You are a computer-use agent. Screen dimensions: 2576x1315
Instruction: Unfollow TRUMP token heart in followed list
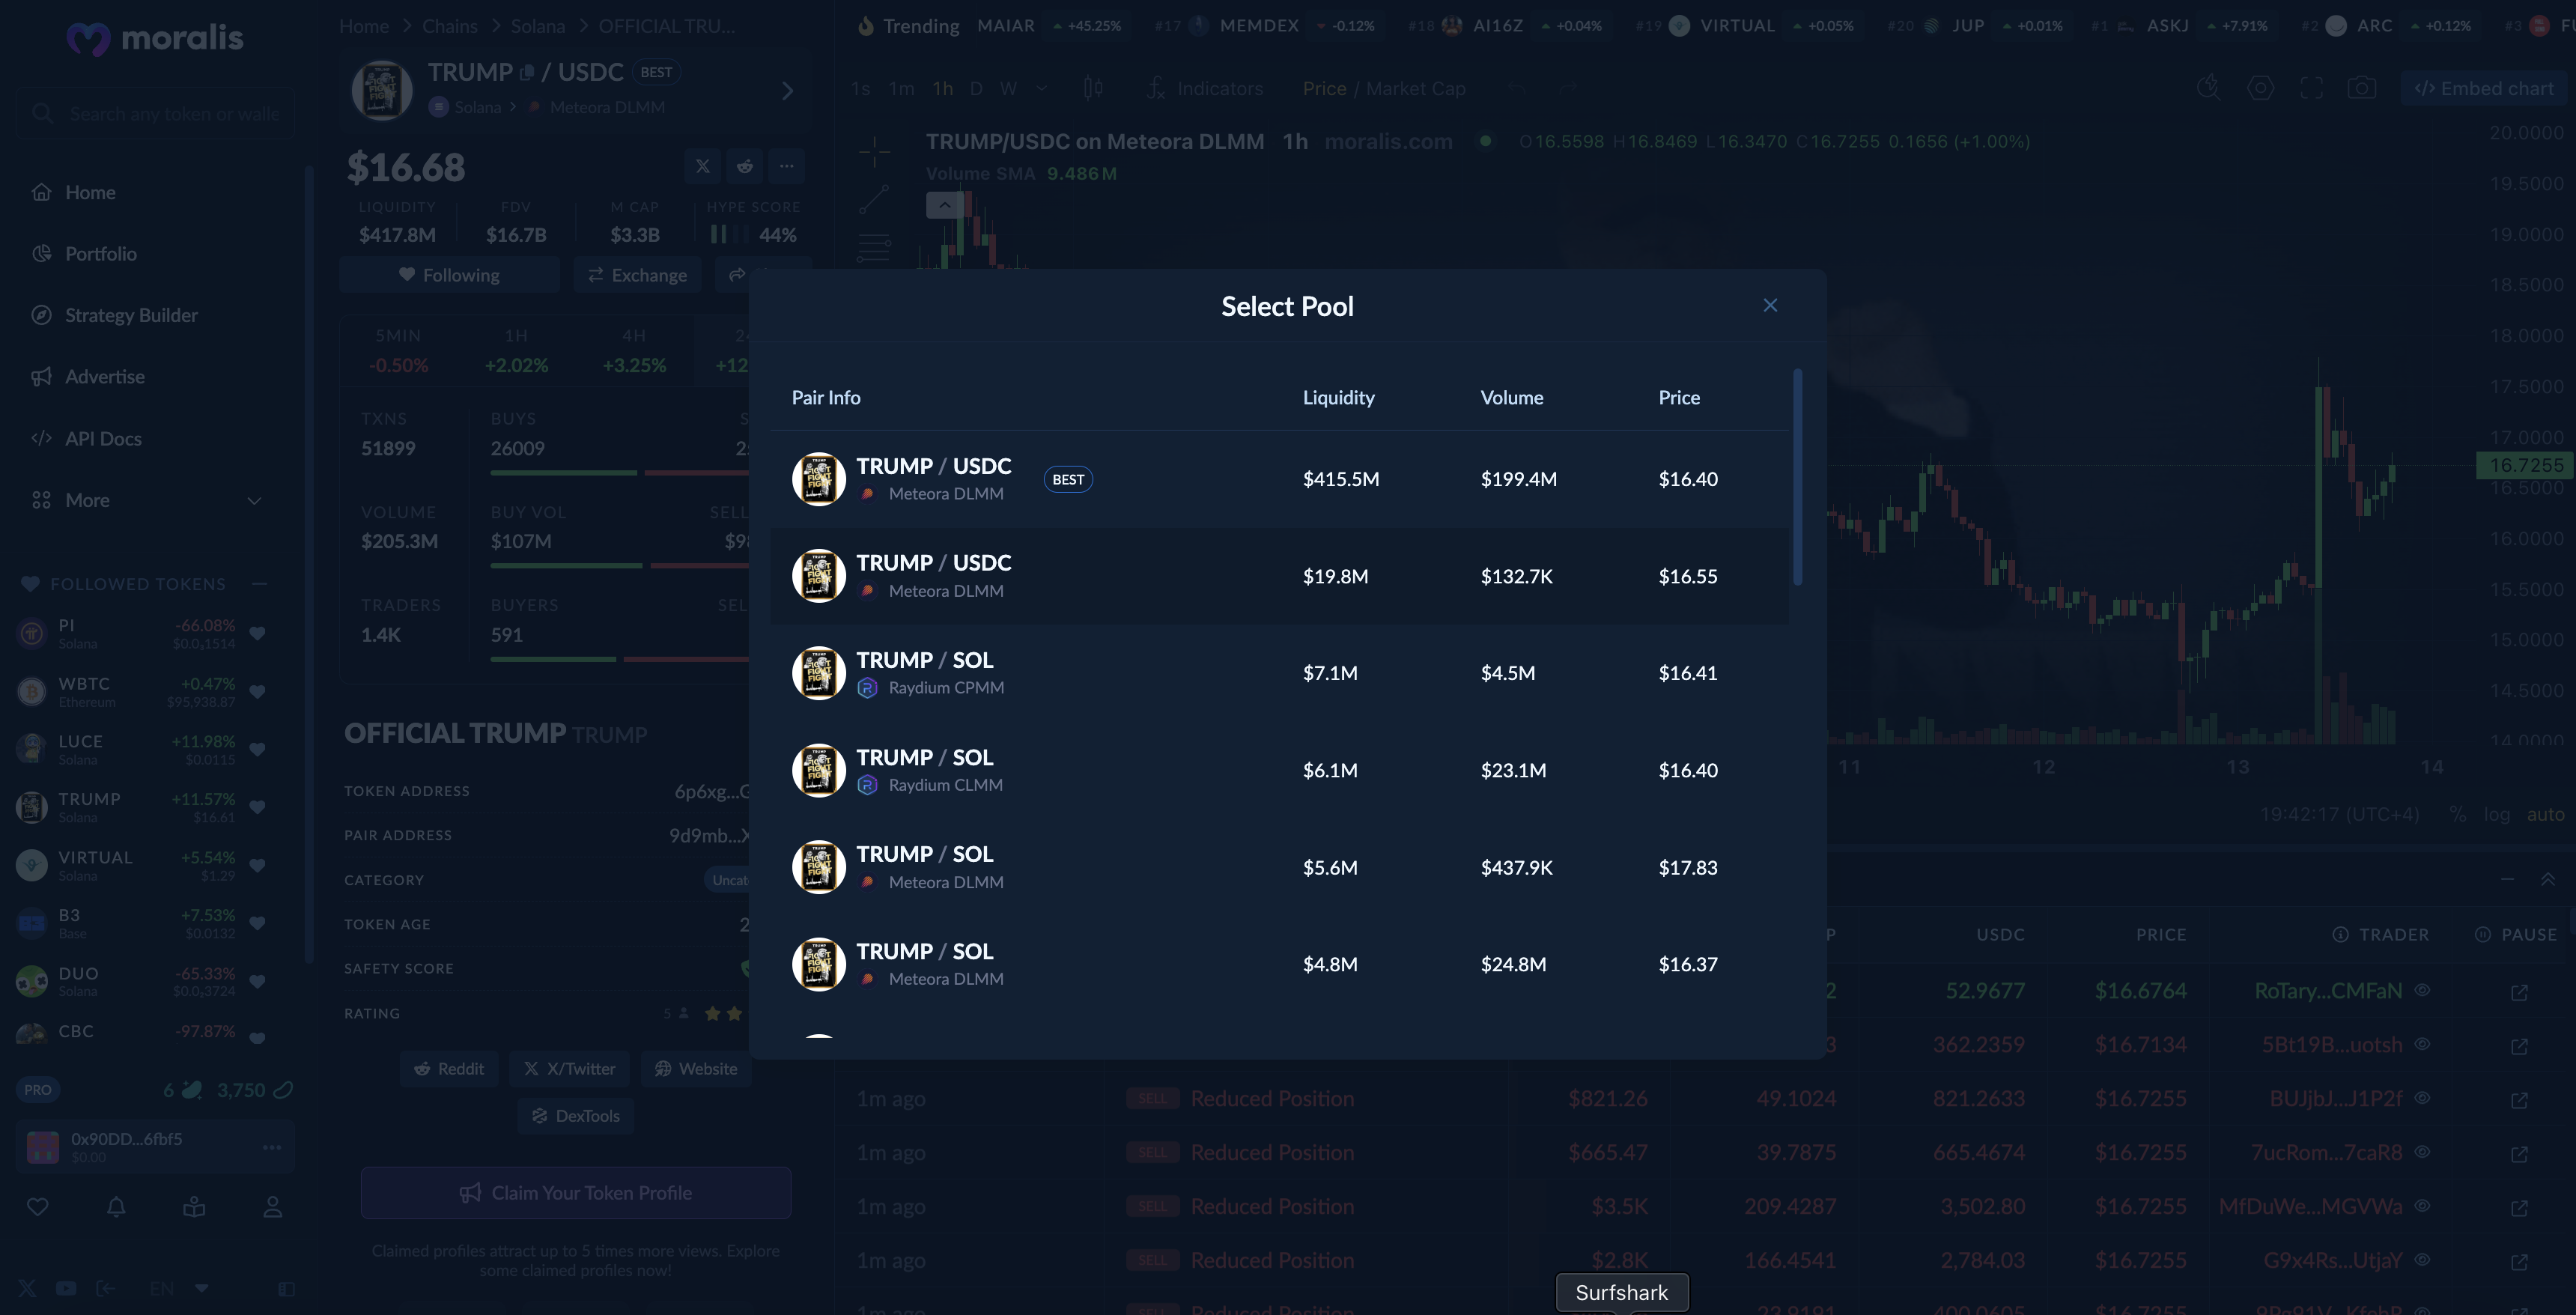pyautogui.click(x=257, y=807)
